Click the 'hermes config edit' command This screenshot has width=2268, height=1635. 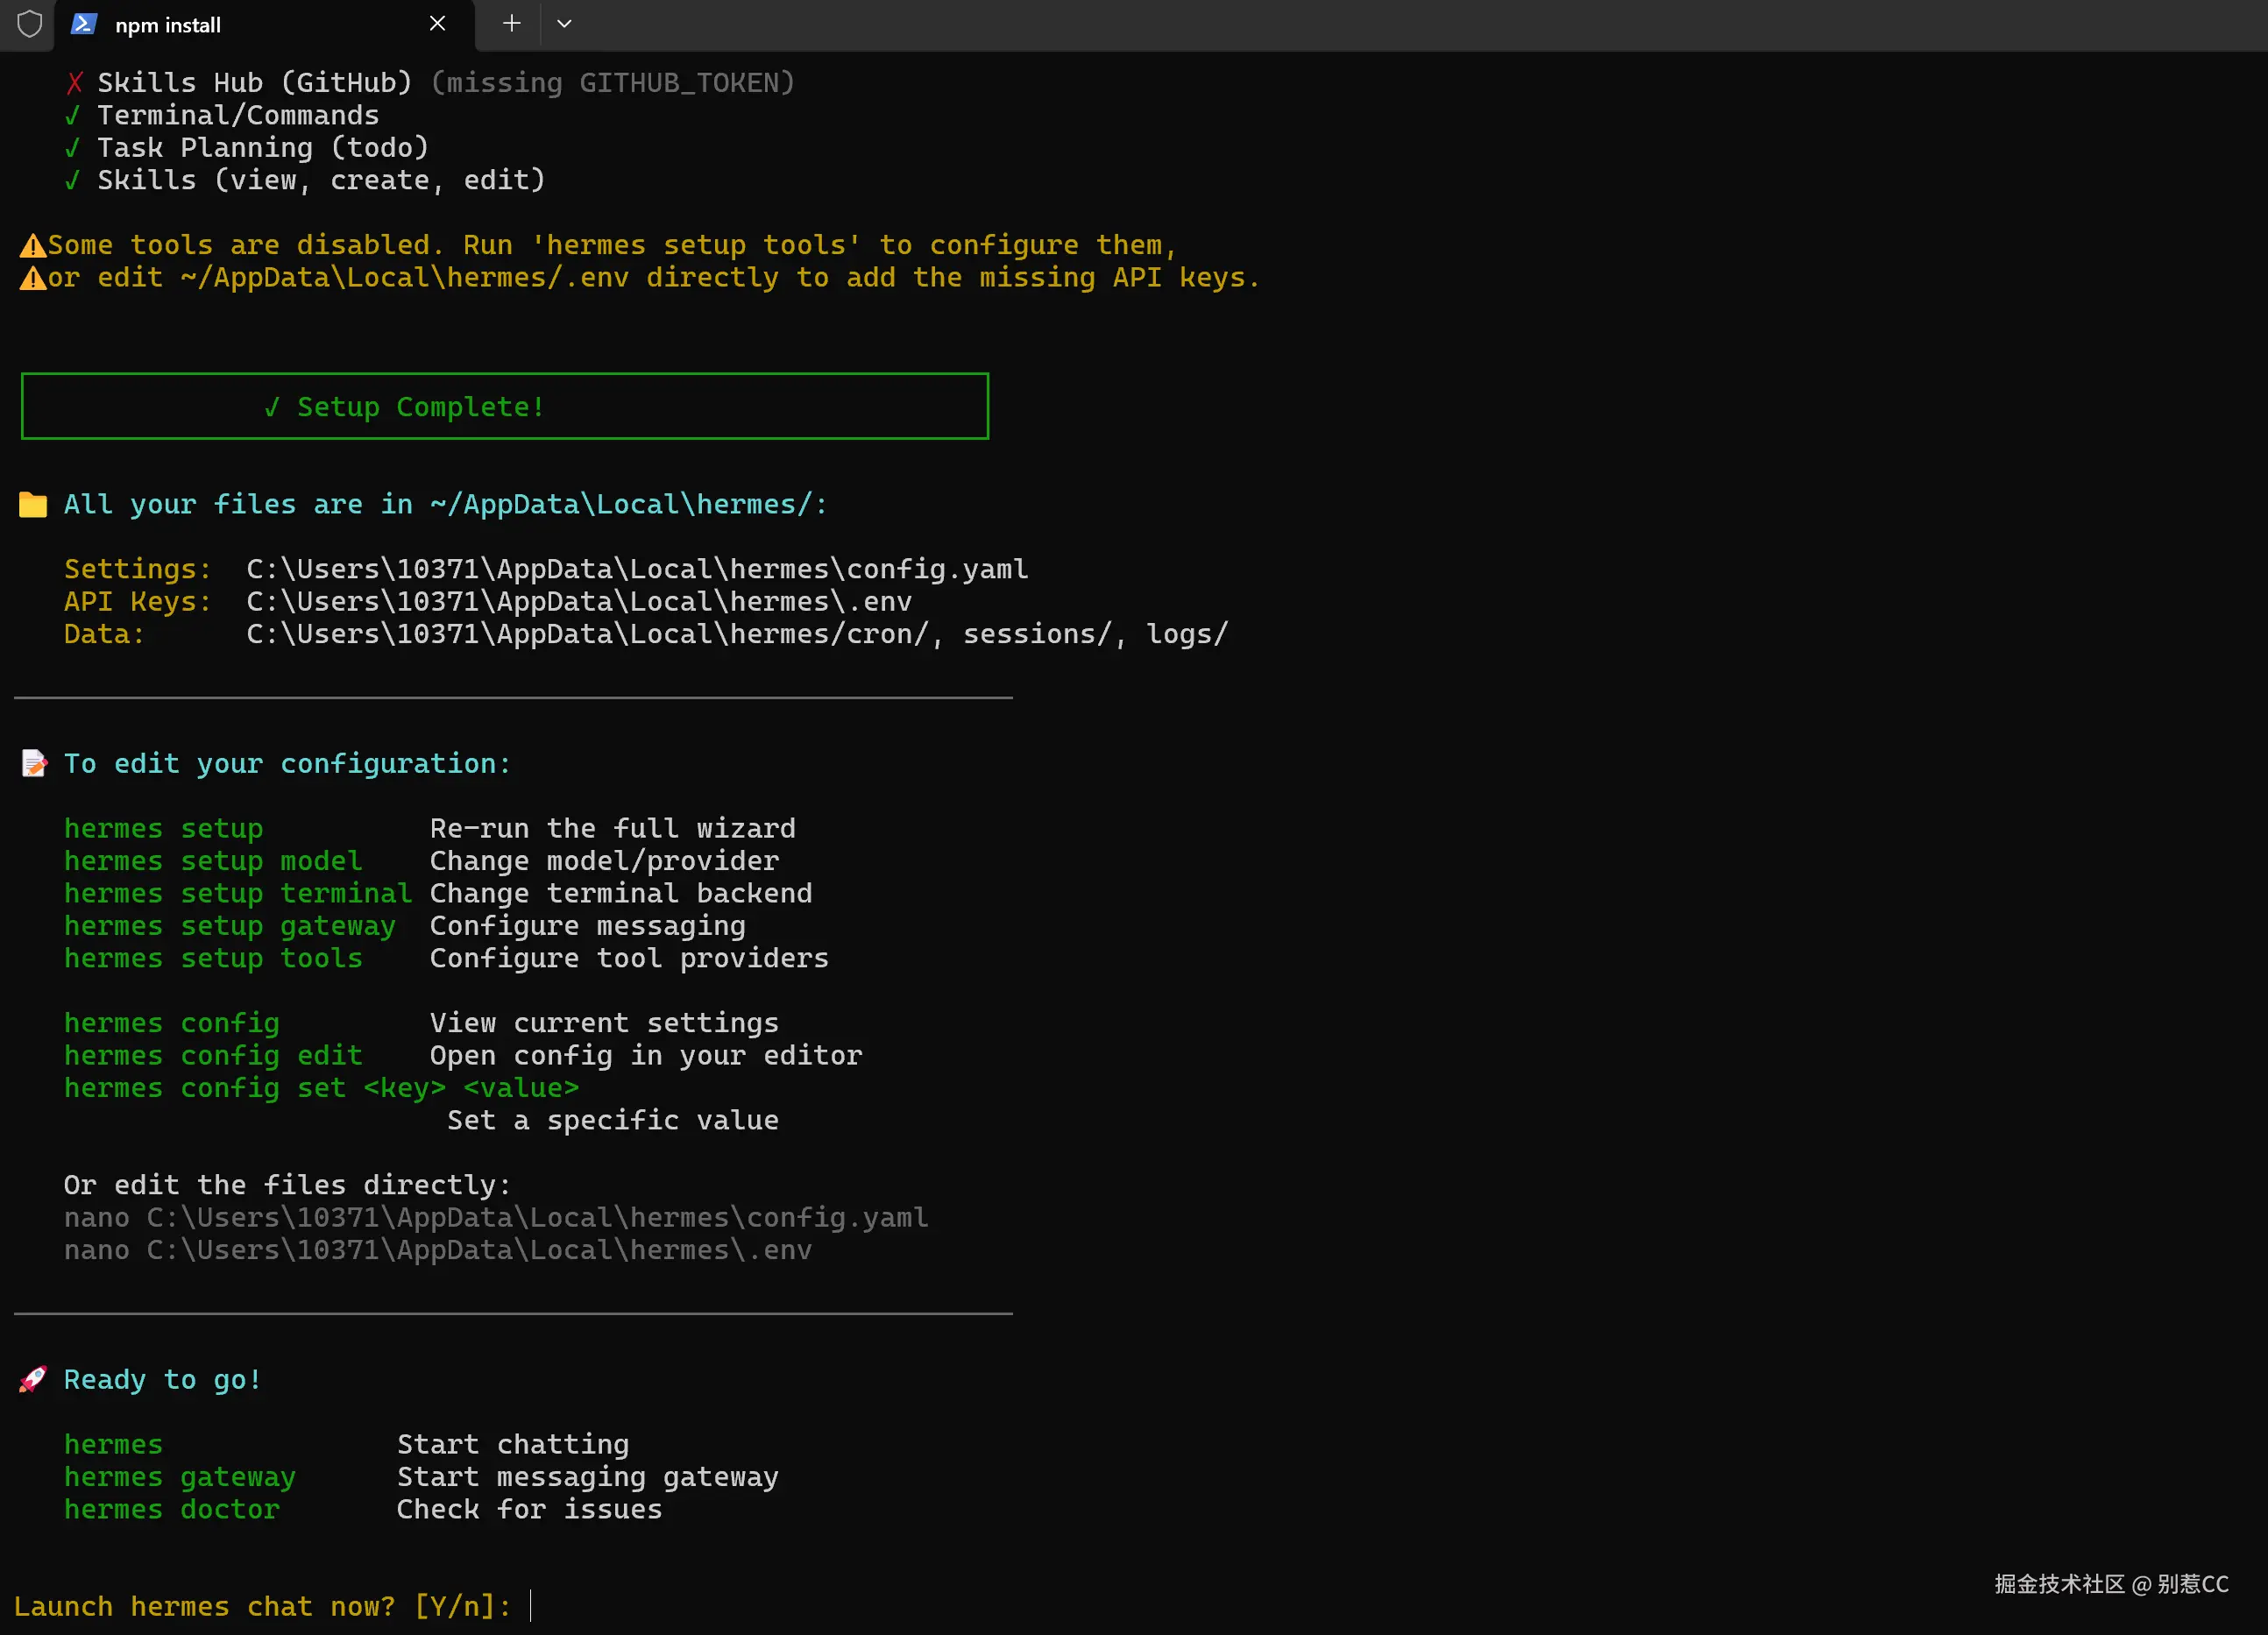pos(213,1055)
